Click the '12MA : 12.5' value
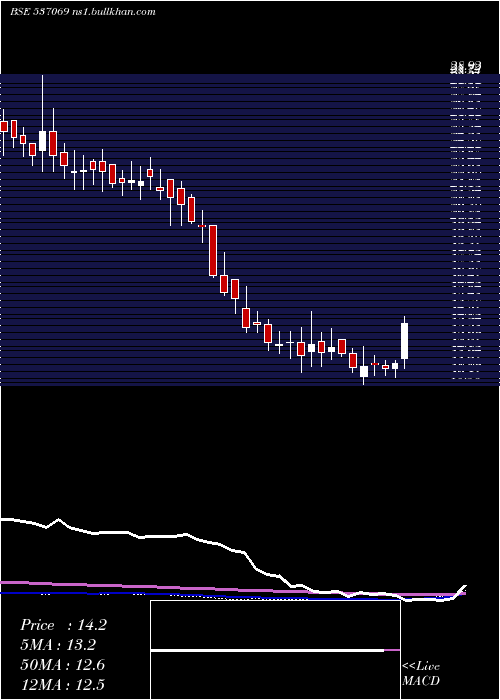The height and width of the screenshot is (700, 500). tap(63, 684)
